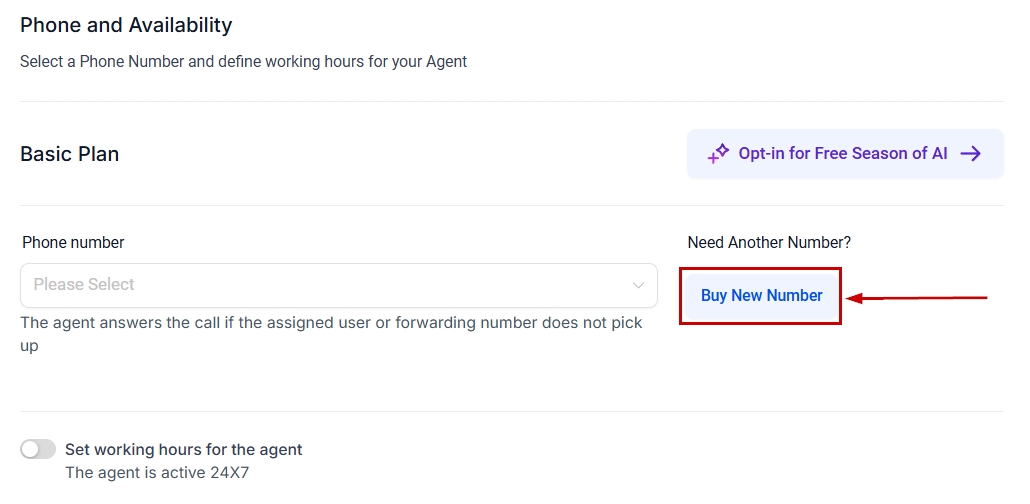Click the 'Select a Phone Number' subtitle text
This screenshot has width=1030, height=504.
click(243, 62)
